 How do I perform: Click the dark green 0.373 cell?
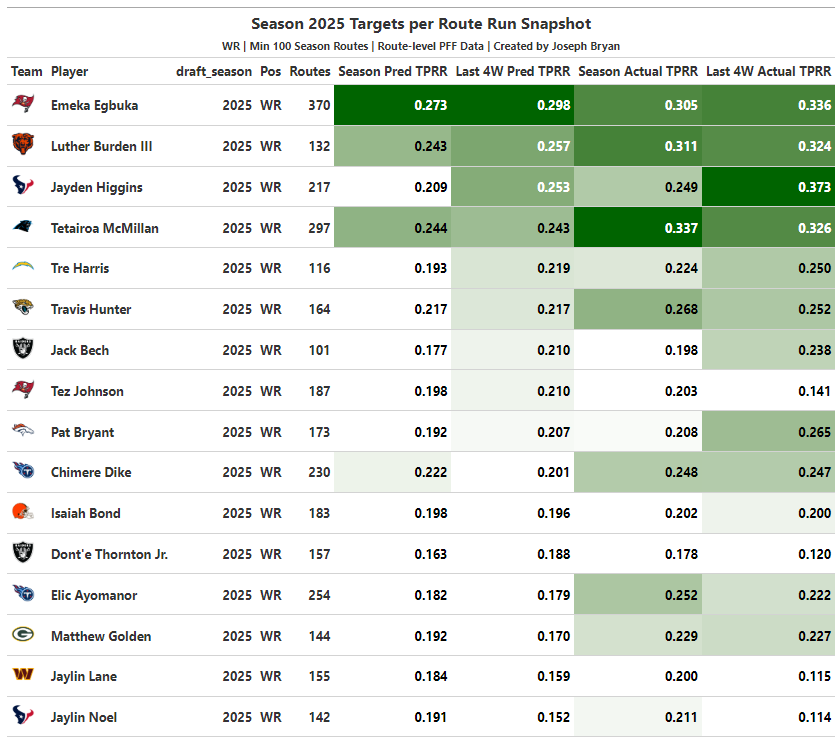(768, 187)
